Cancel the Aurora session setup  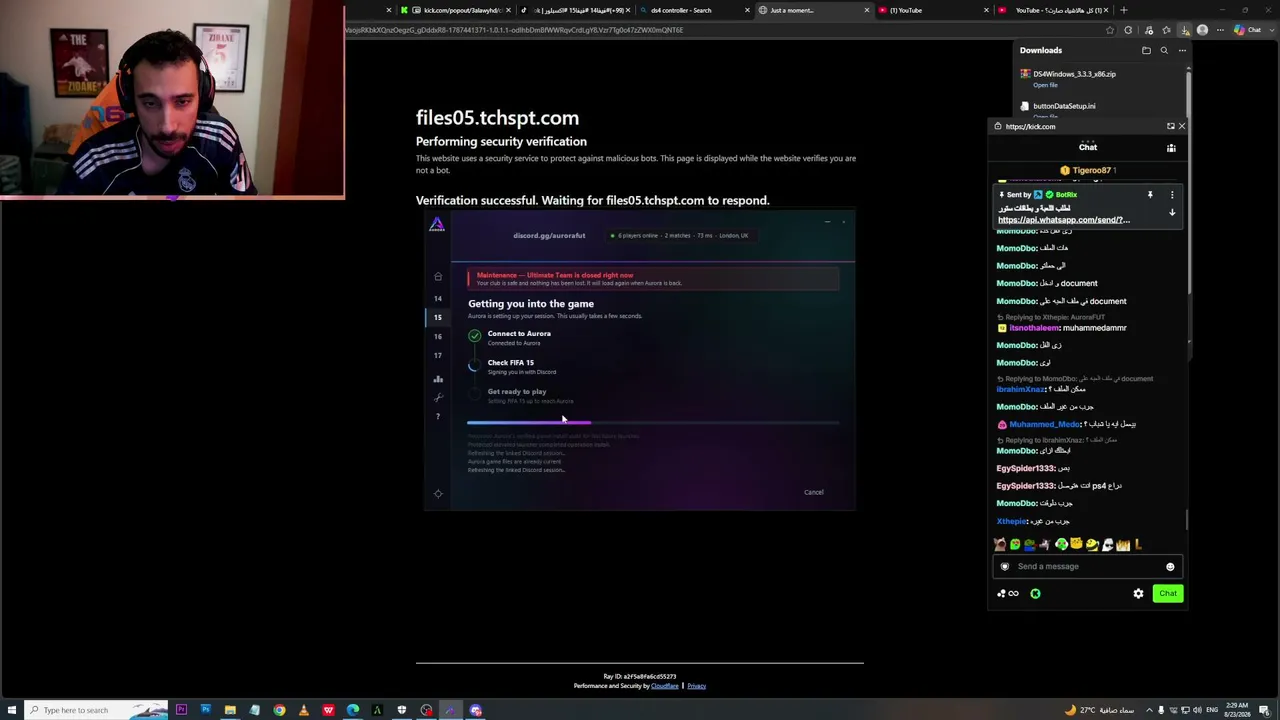point(814,492)
